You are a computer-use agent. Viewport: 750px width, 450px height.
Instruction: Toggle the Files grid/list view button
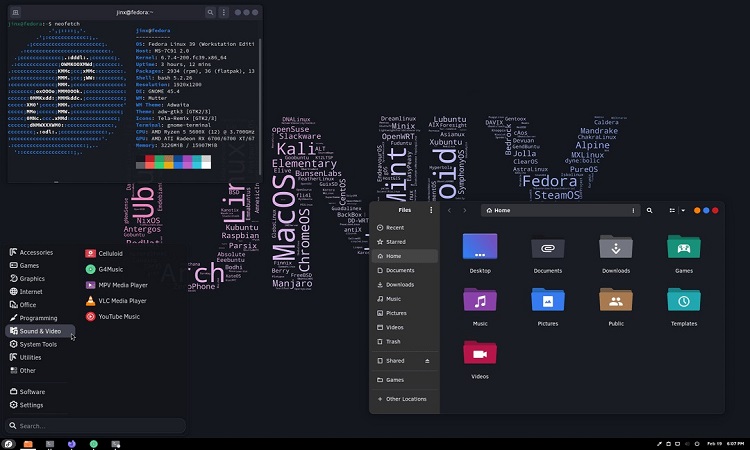point(671,211)
